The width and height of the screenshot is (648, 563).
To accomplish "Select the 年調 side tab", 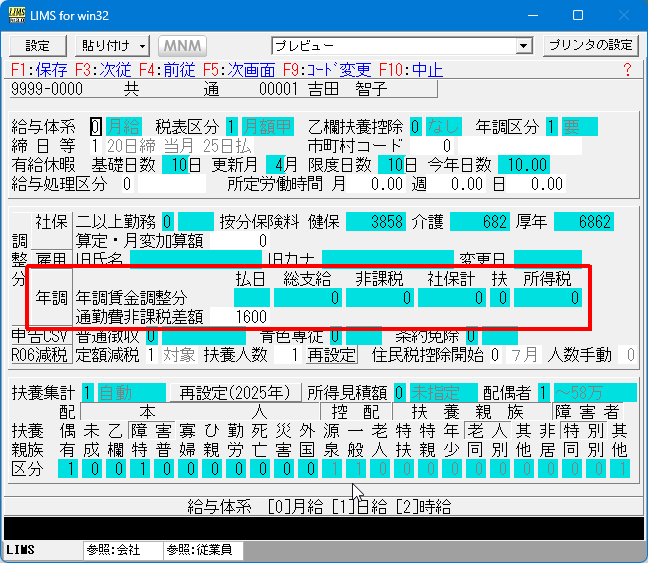I will tap(51, 297).
